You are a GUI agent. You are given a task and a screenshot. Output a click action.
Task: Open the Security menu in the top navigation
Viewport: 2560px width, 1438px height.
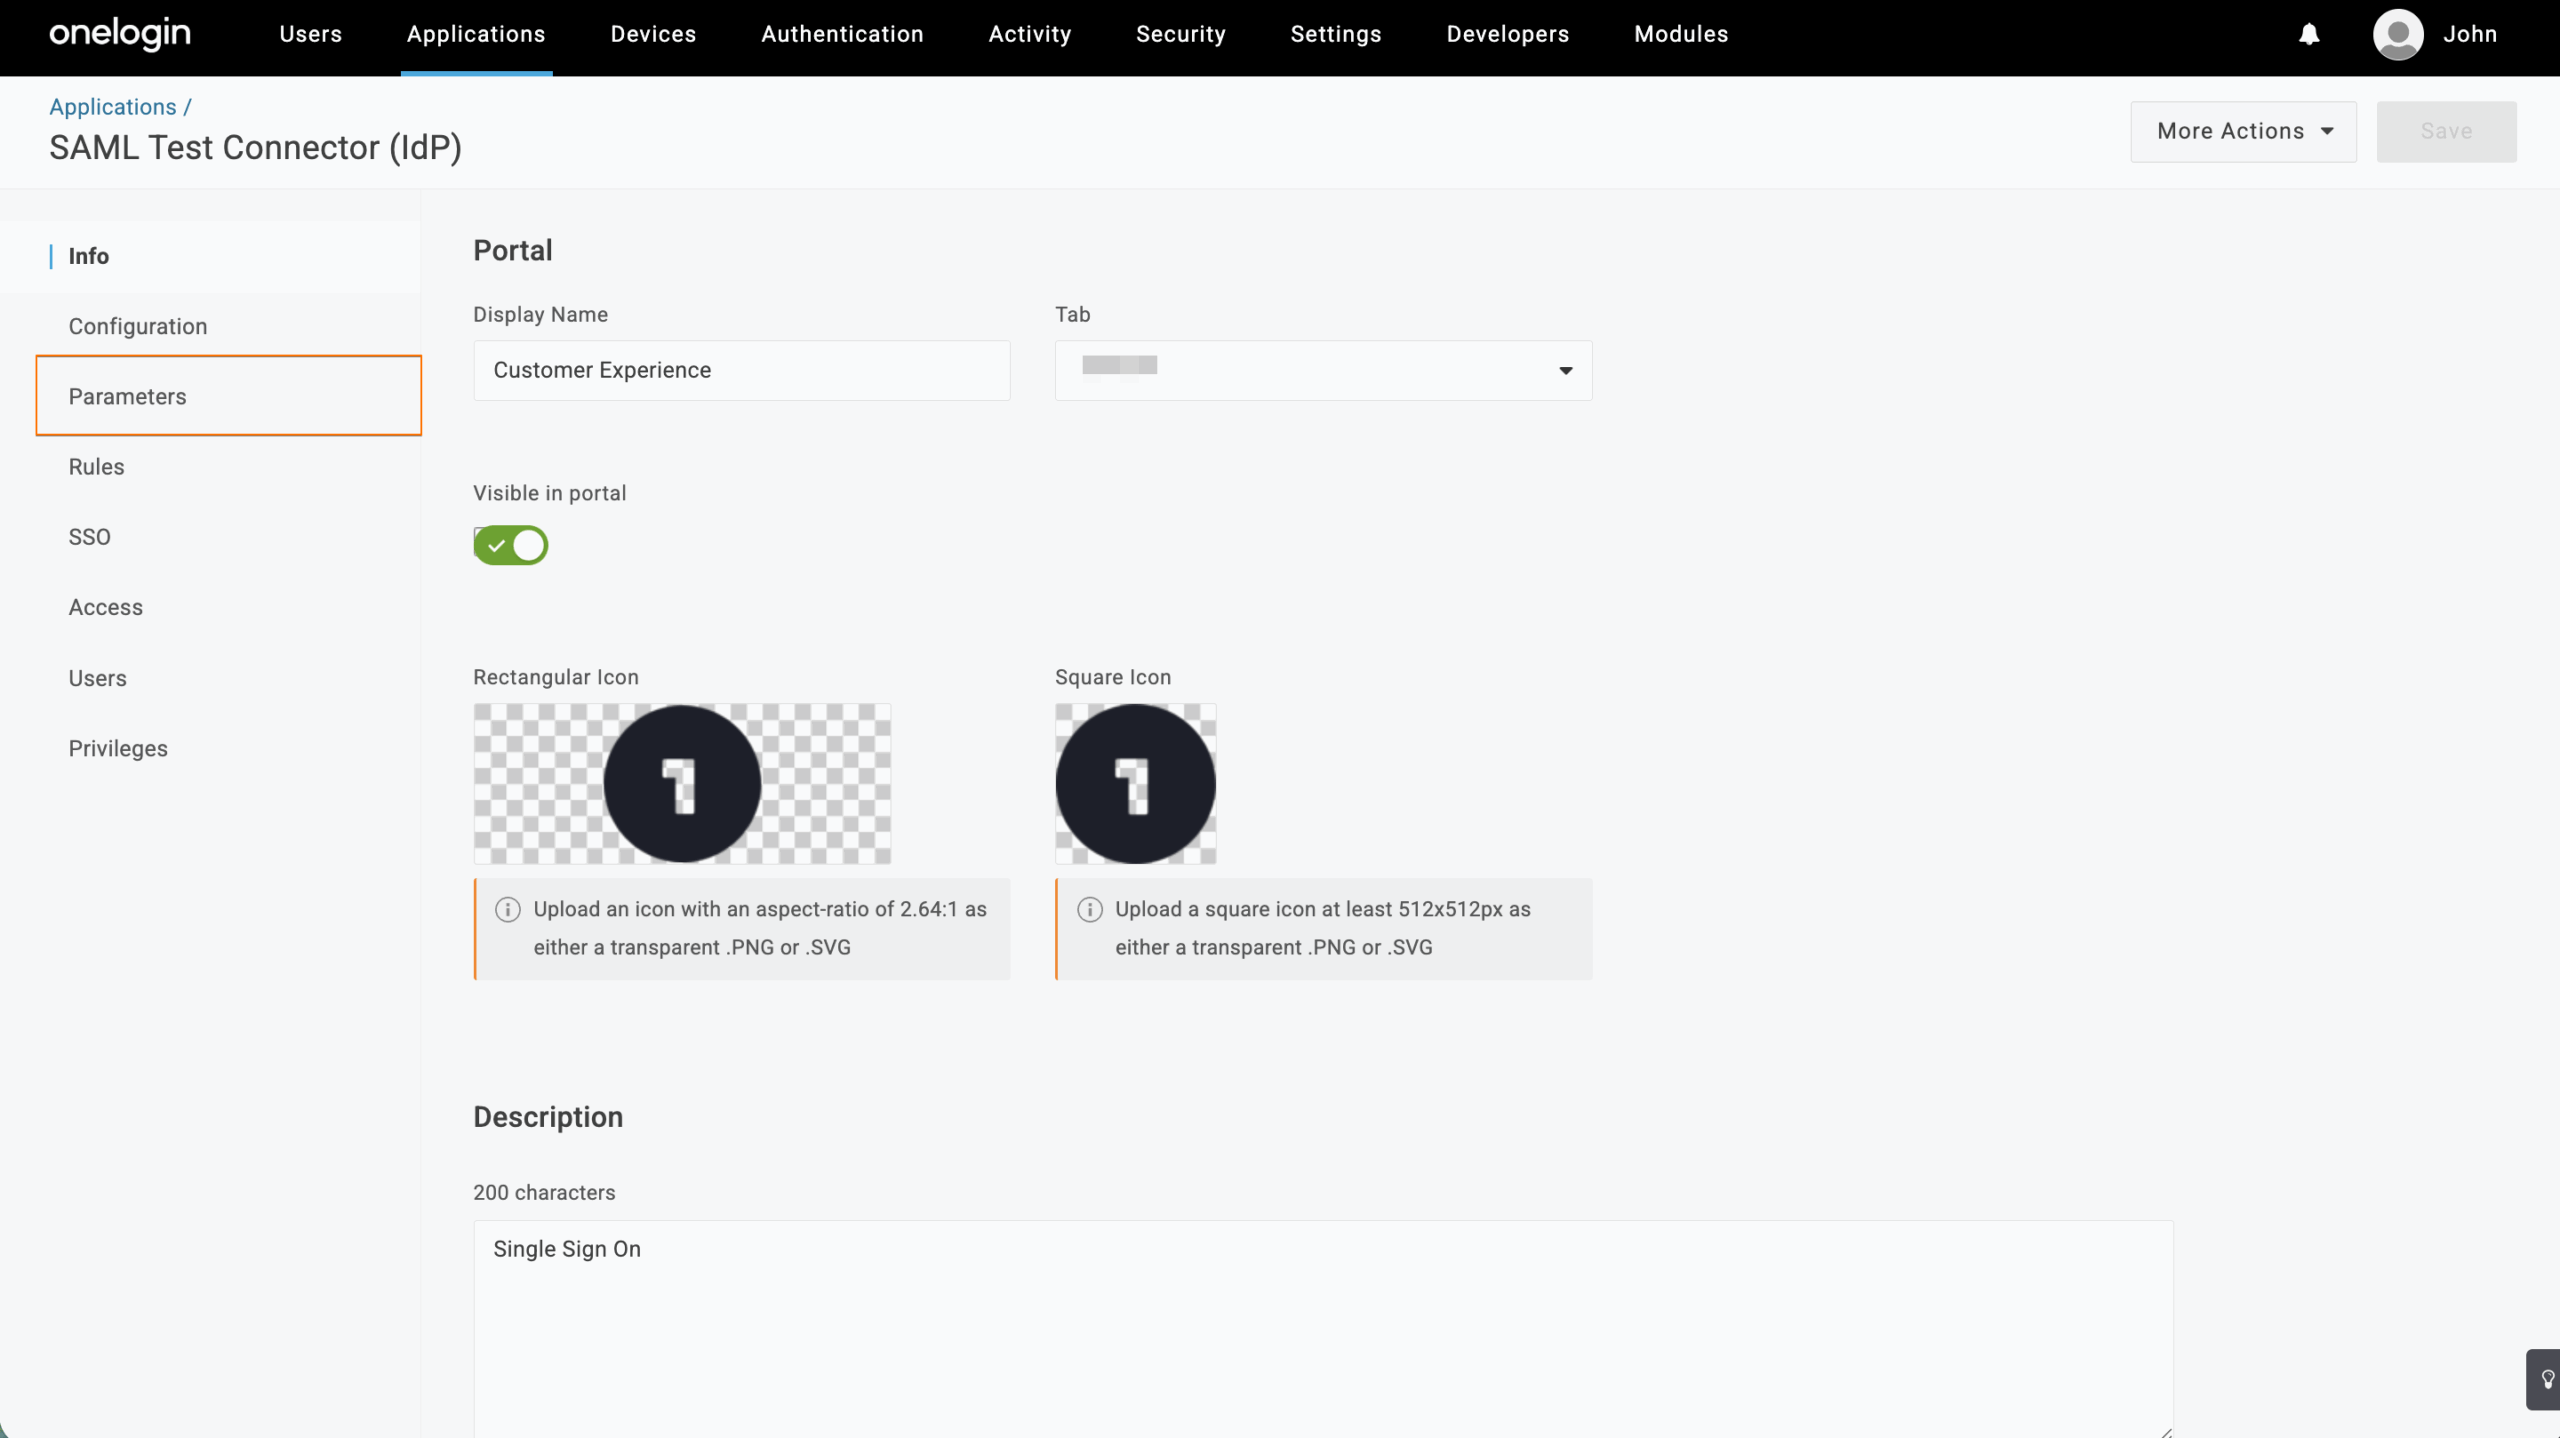1180,35
